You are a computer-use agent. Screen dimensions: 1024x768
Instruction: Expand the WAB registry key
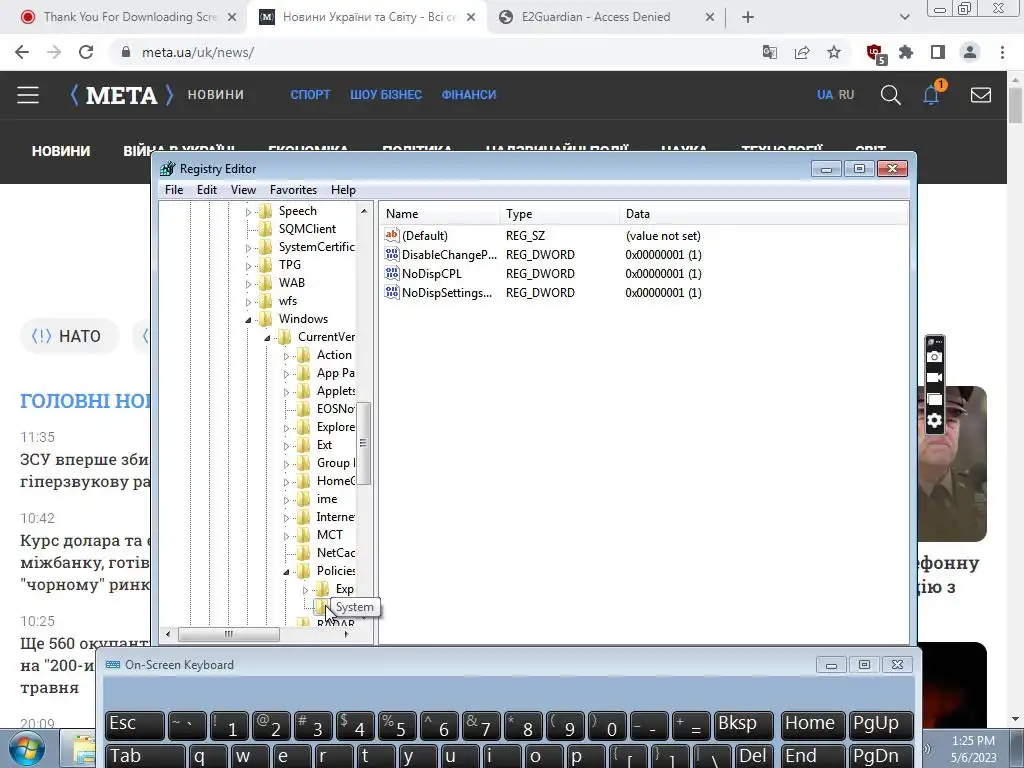[248, 284]
